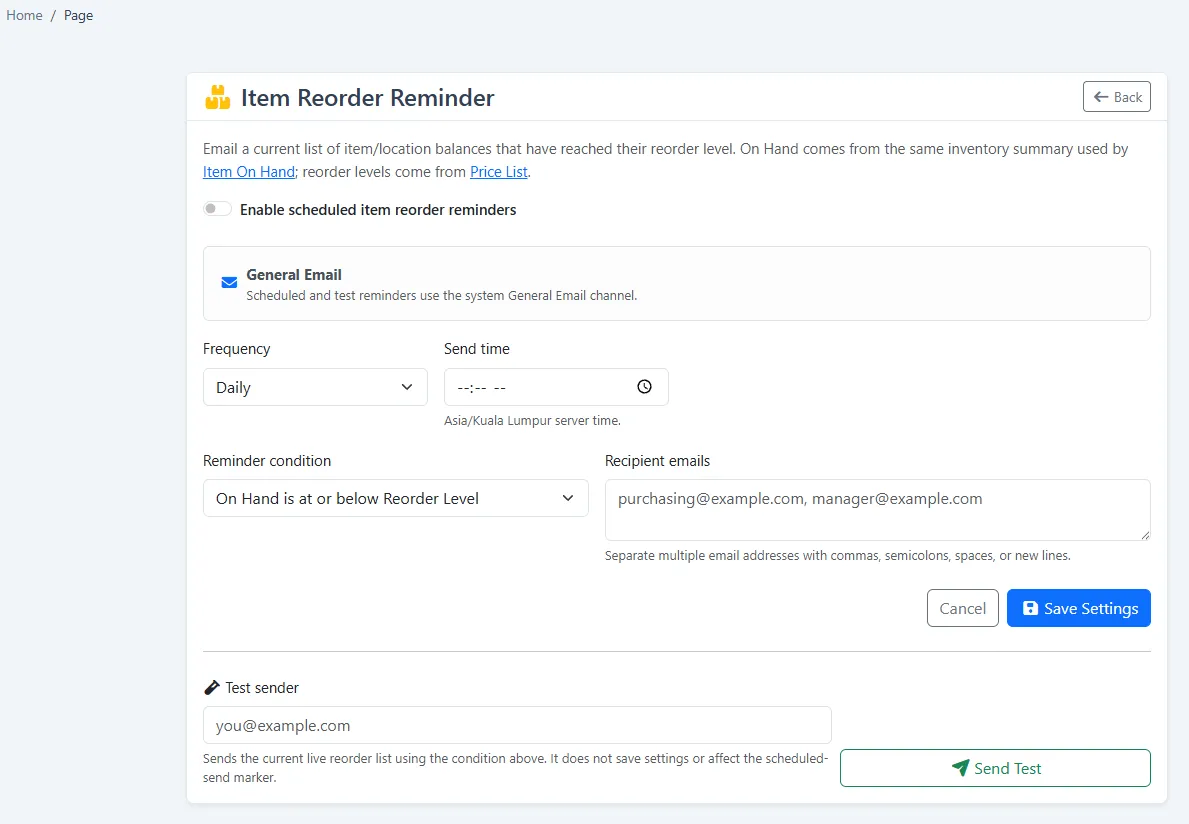The image size is (1189, 824).
Task: Click the Page breadcrumb item
Action: click(x=78, y=15)
